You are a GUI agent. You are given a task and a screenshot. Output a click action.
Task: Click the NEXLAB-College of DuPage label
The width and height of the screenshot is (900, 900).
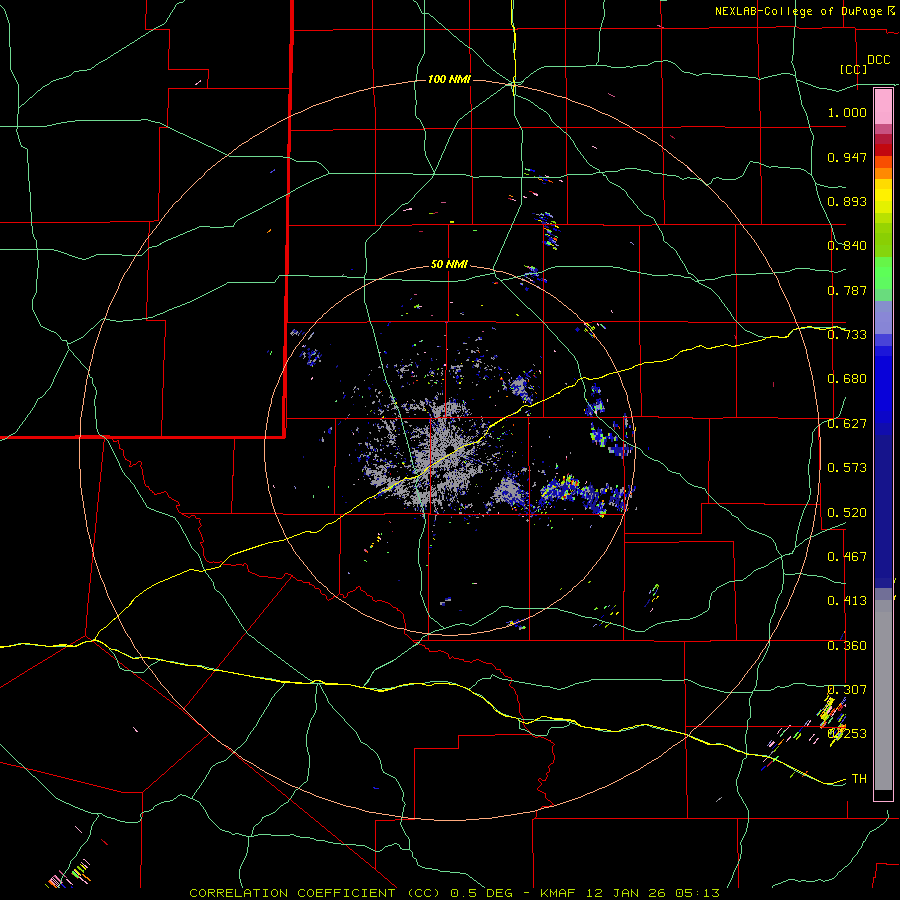tap(798, 11)
